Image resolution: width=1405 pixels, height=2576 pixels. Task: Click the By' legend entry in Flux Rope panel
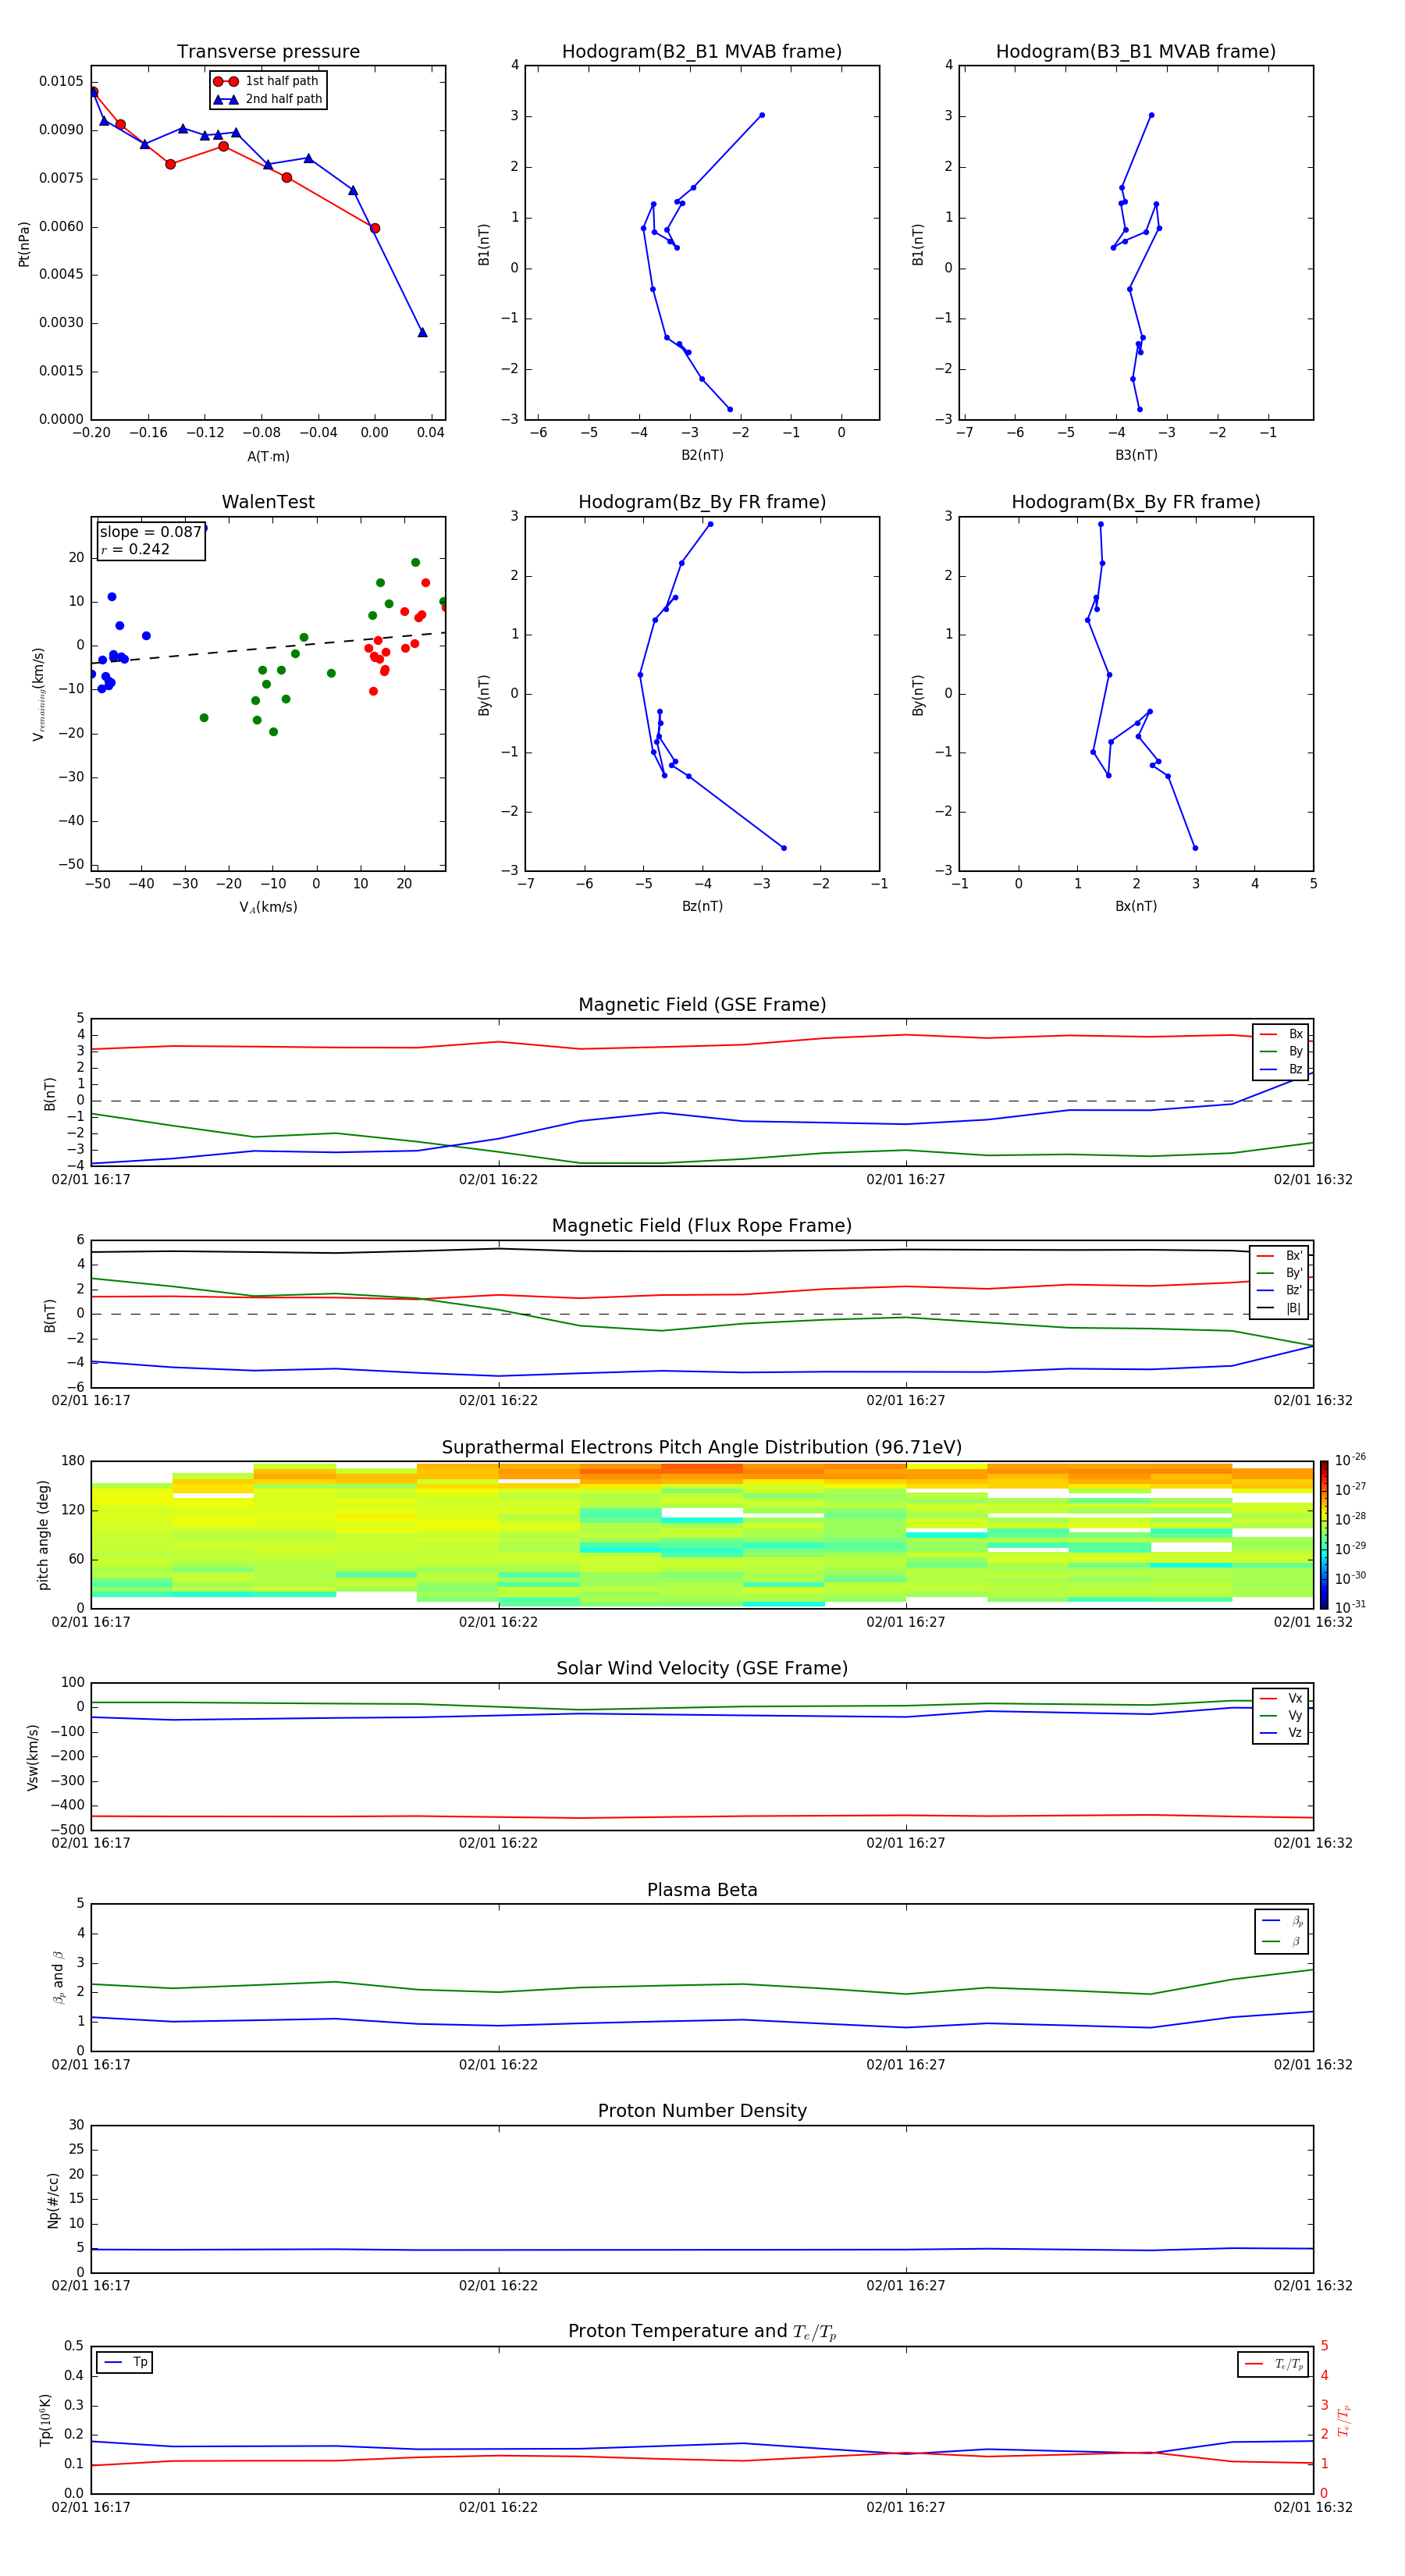[x=1279, y=1273]
